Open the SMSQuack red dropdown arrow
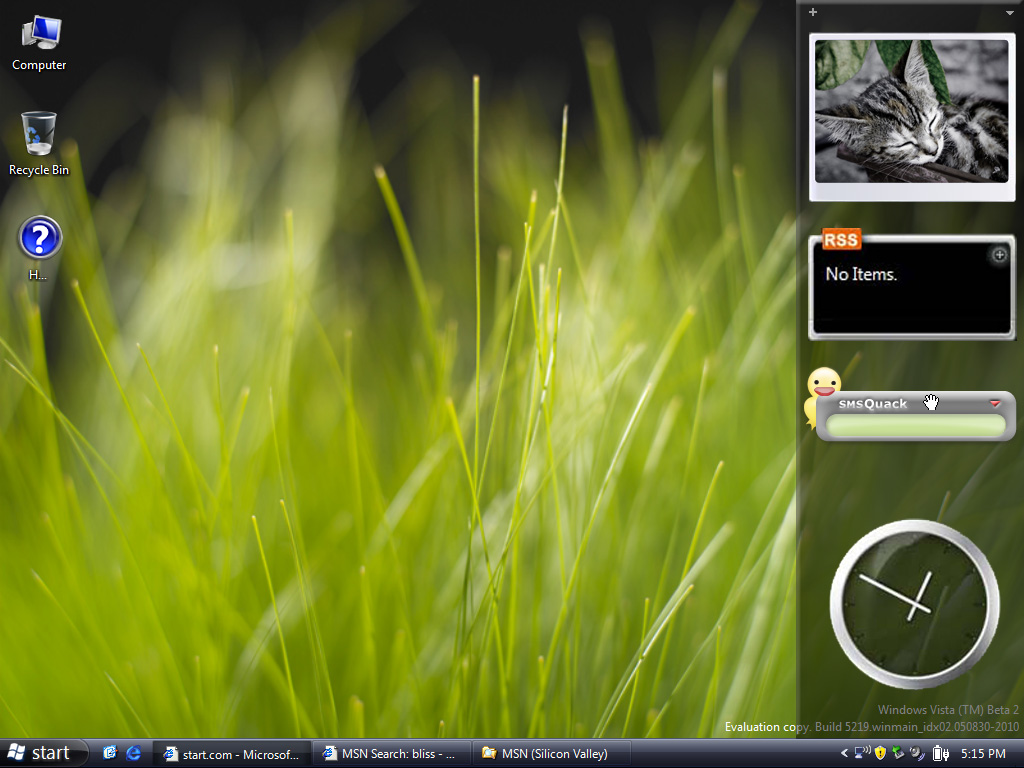Image resolution: width=1024 pixels, height=768 pixels. 995,404
